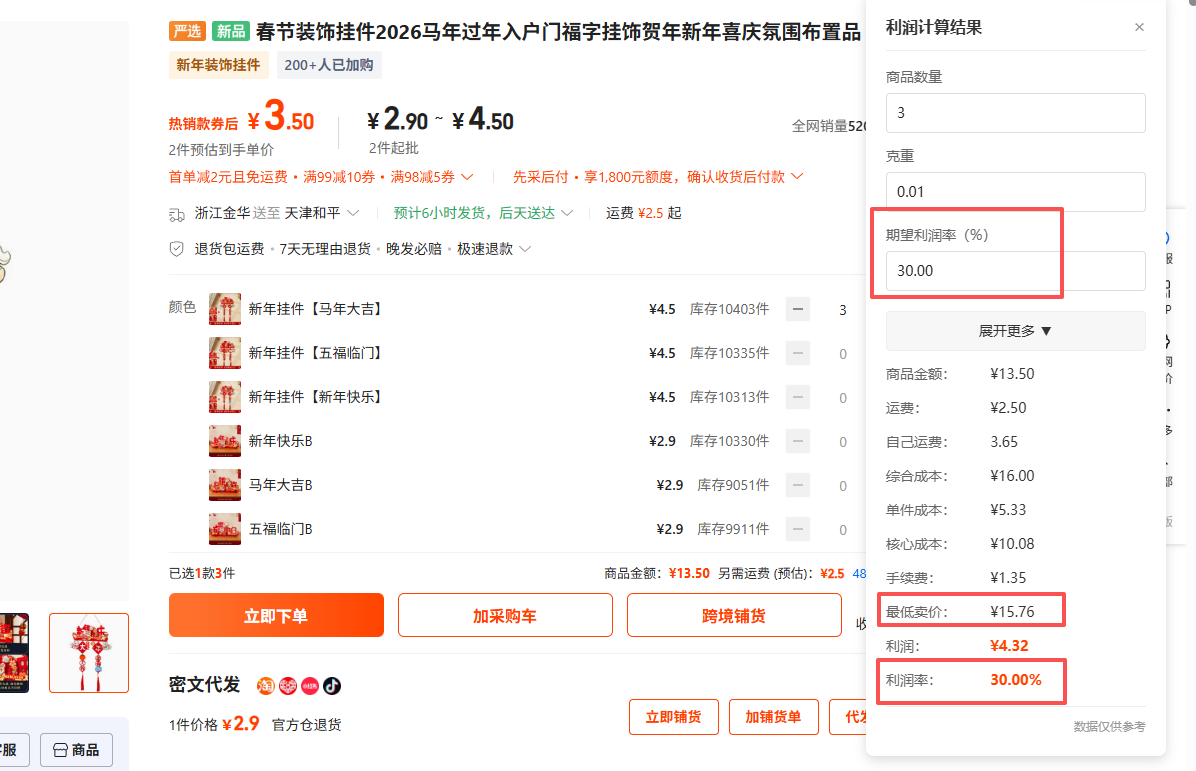The width and height of the screenshot is (1196, 771).
Task: Click the 跨境铺货 button
Action: point(734,615)
